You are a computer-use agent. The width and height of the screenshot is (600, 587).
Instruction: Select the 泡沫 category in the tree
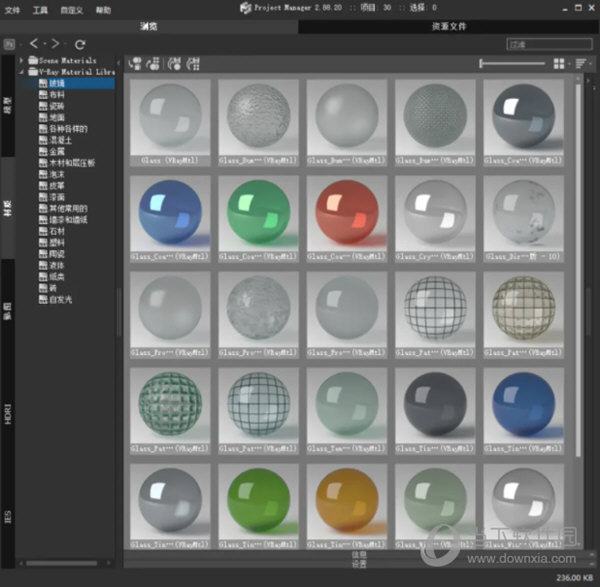tap(57, 174)
